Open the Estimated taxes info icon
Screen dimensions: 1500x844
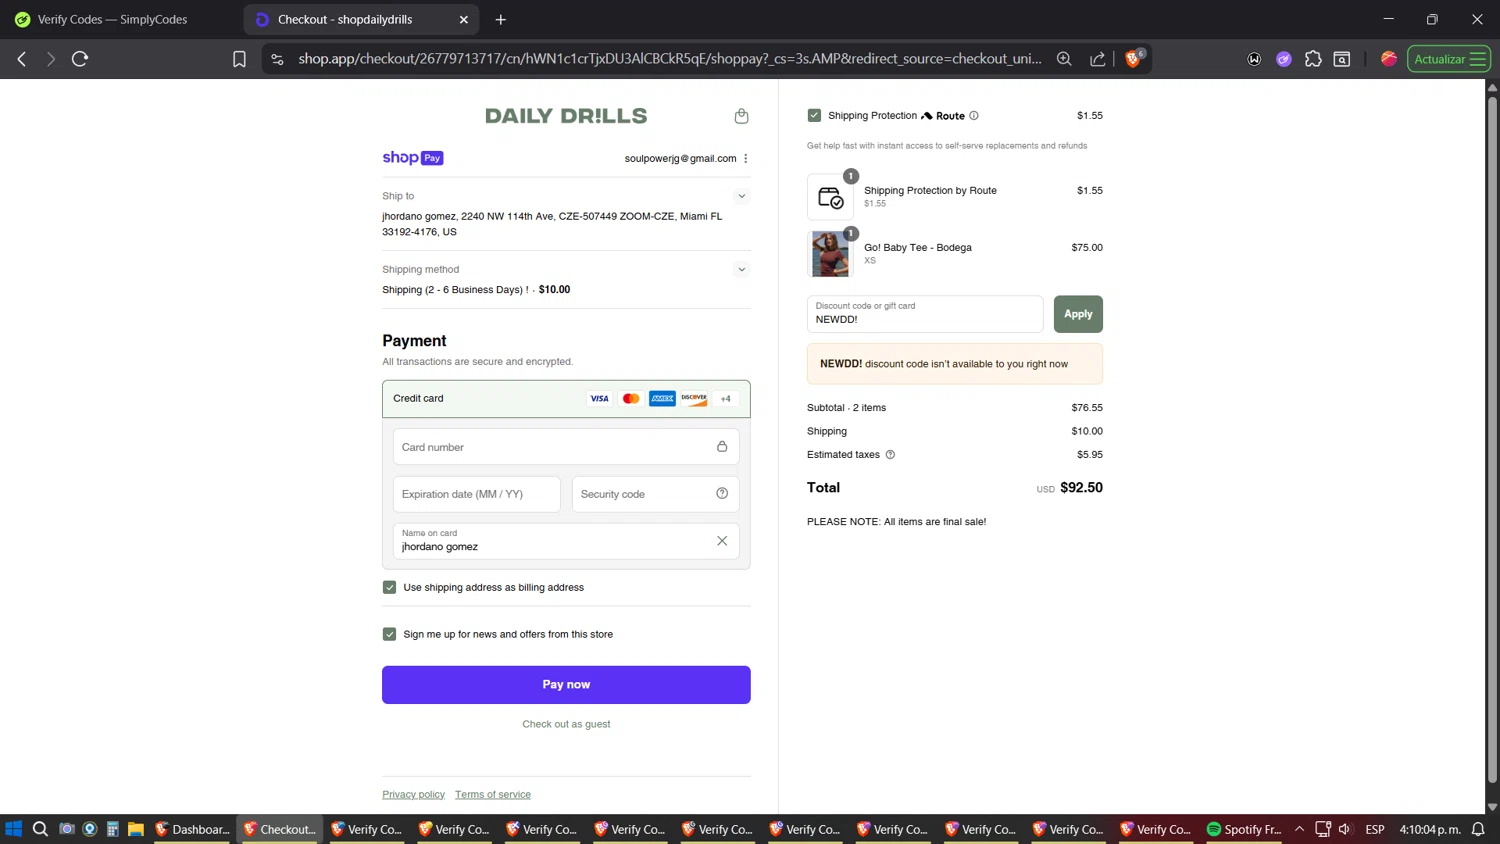pos(890,454)
